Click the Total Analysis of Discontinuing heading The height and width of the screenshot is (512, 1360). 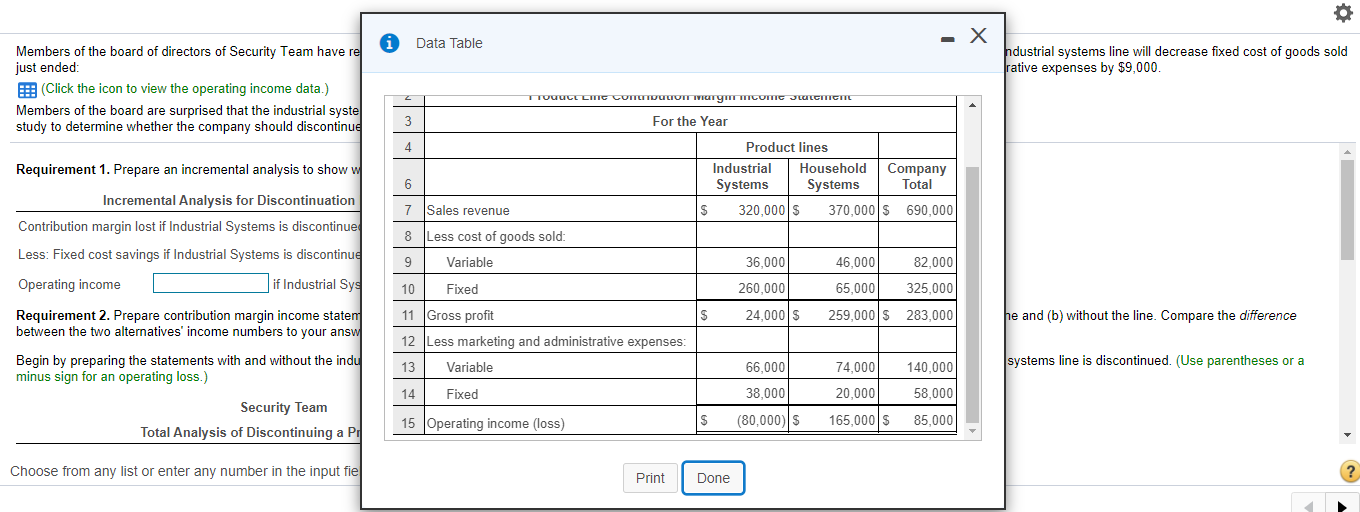[250, 432]
